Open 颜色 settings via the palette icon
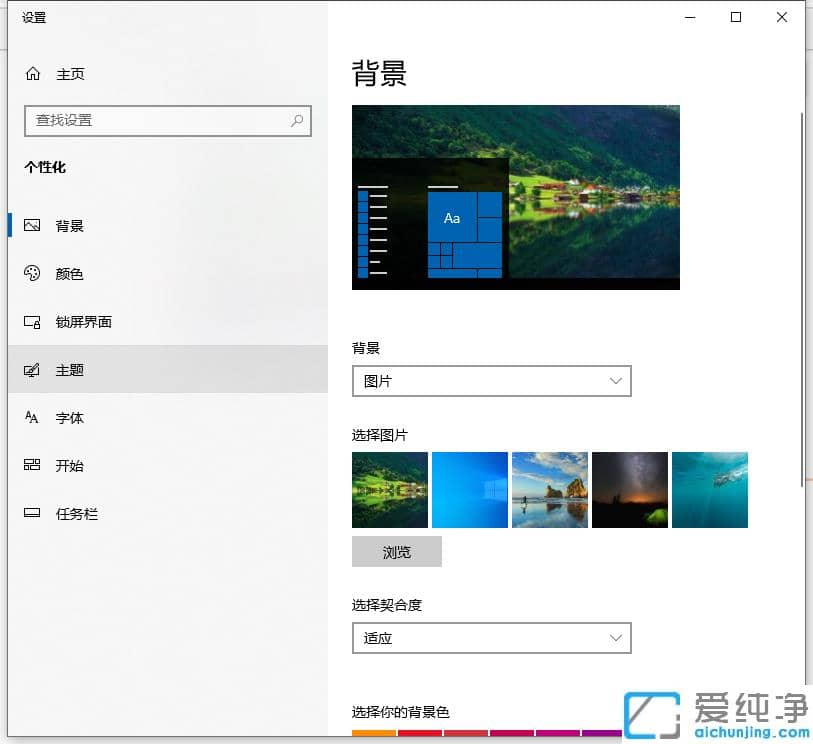The width and height of the screenshot is (813, 744). point(33,273)
